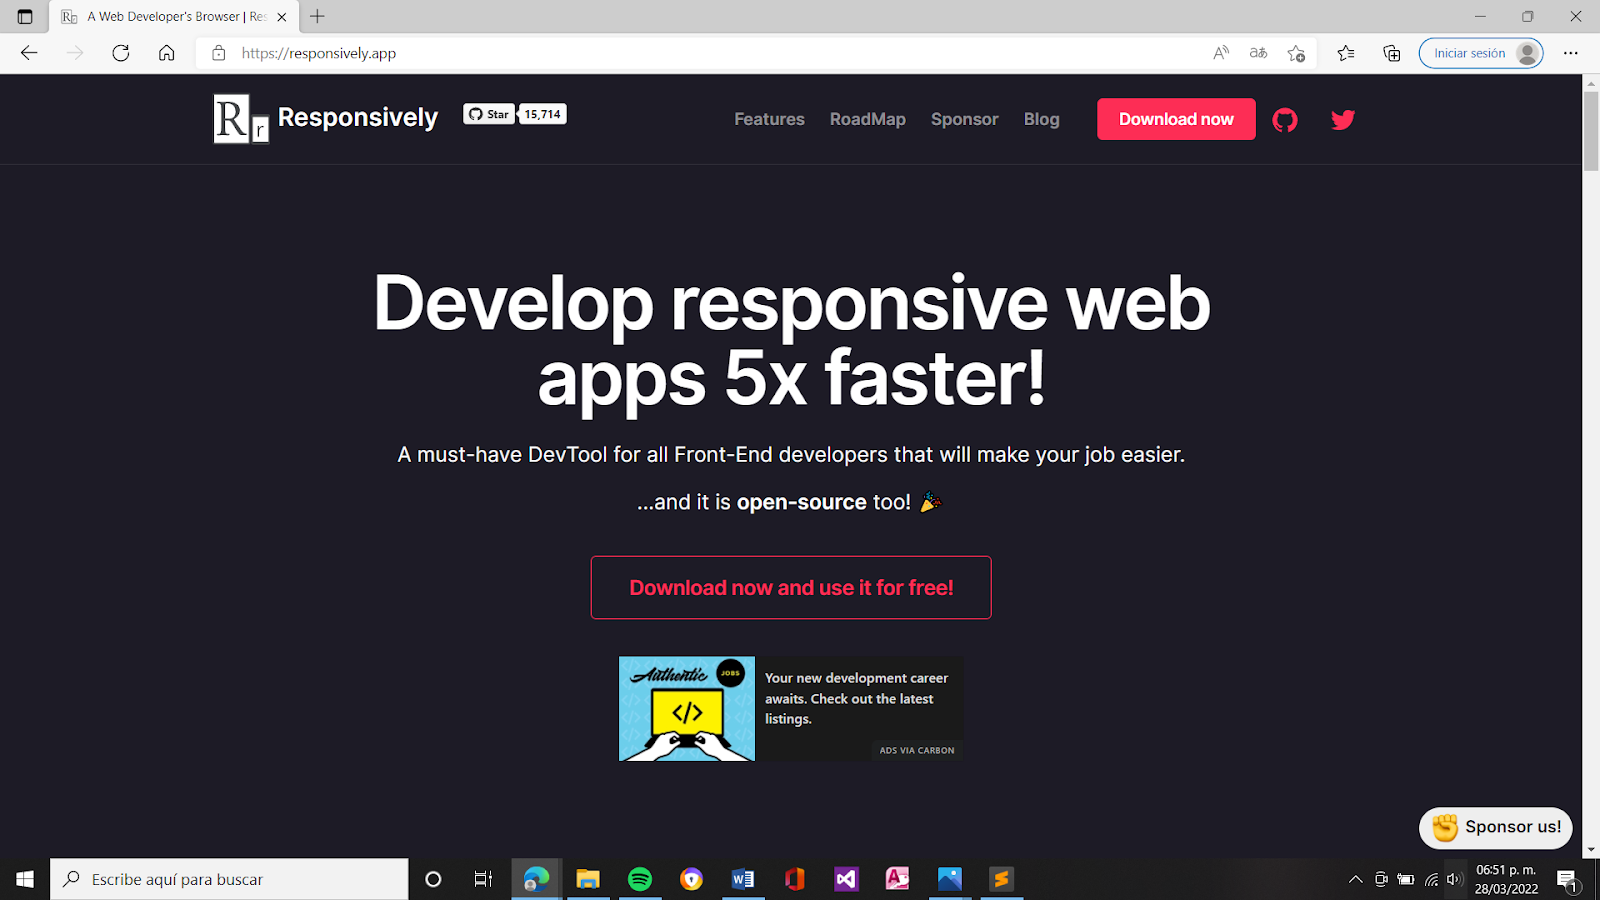
Task: Open the Favorites list icon
Action: coord(1346,53)
